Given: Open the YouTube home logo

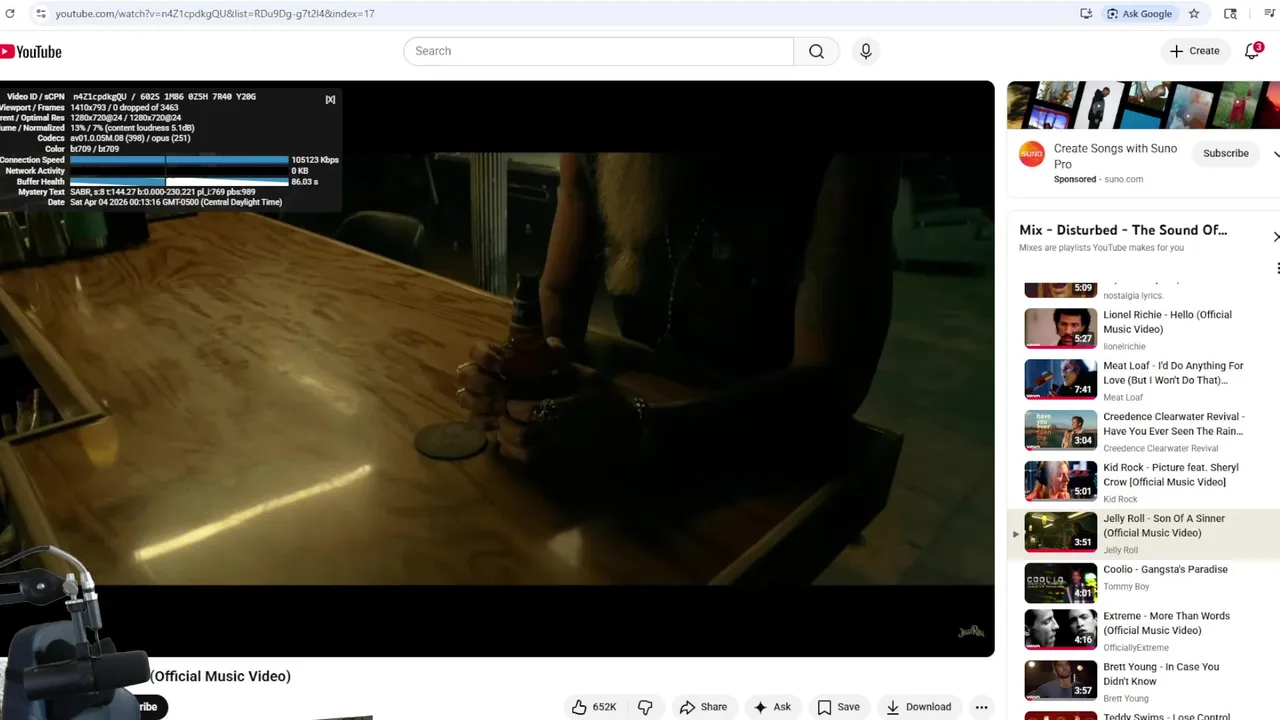Looking at the screenshot, I should coord(31,52).
